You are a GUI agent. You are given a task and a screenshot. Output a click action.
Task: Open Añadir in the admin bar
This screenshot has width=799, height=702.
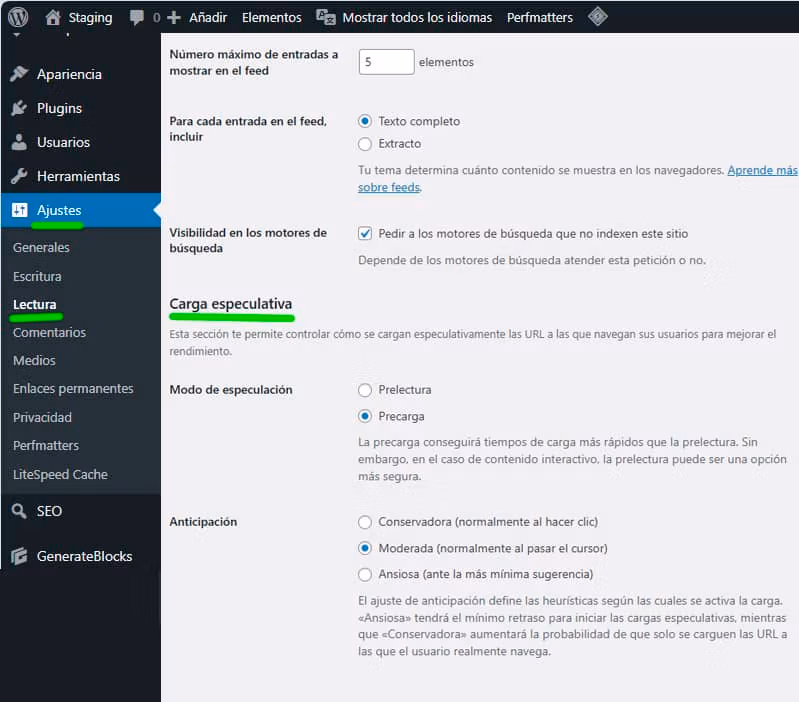(208, 17)
